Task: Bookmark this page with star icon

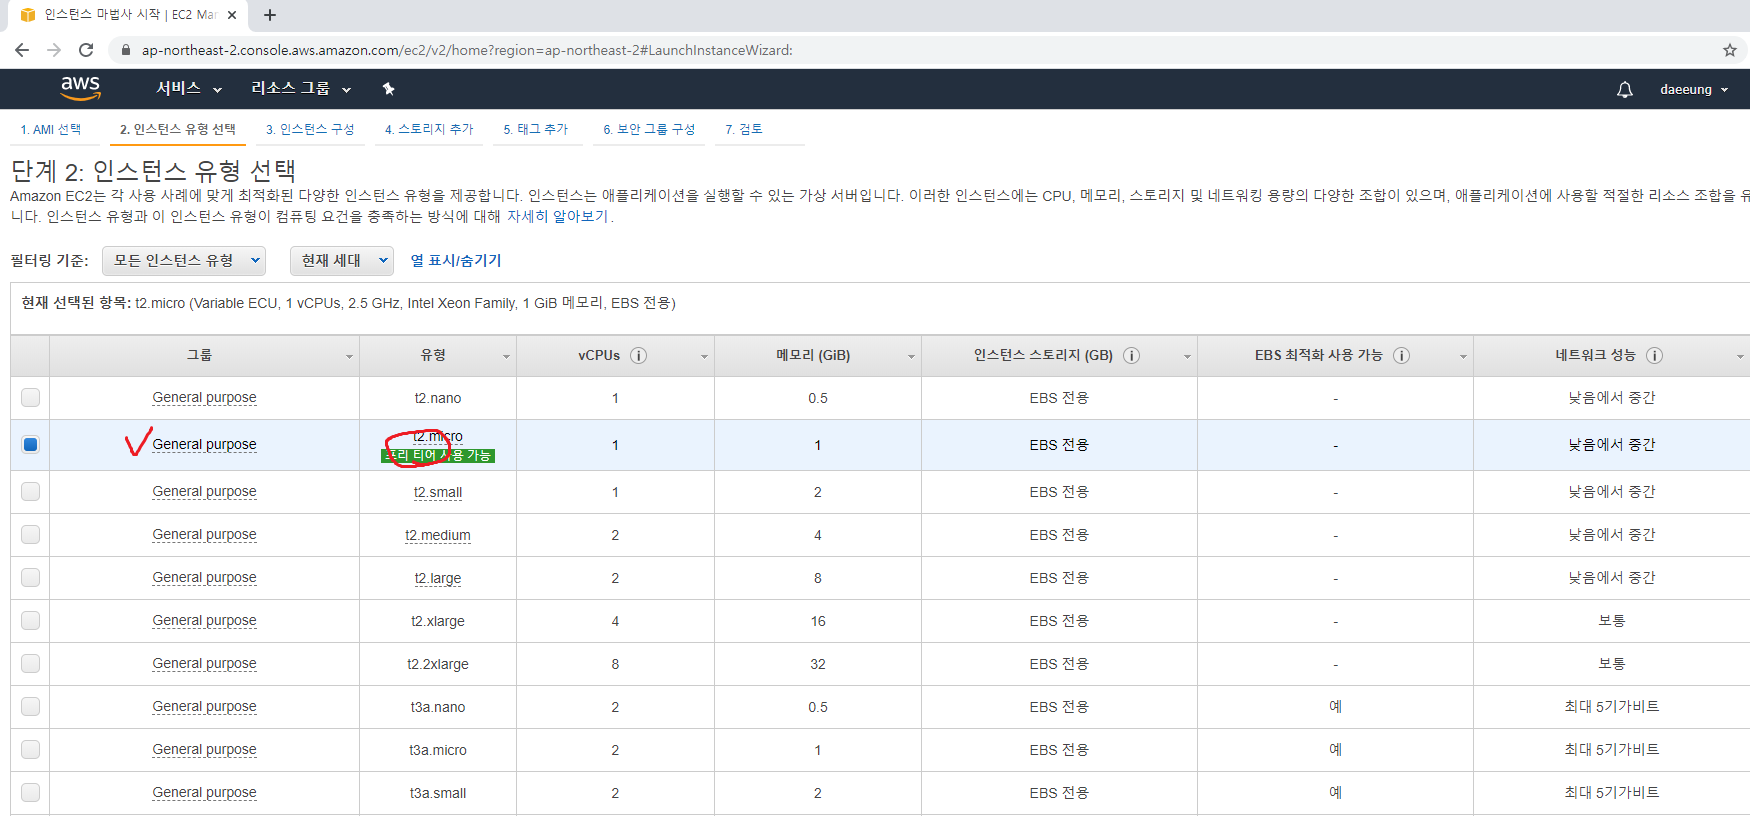Action: tap(1729, 50)
